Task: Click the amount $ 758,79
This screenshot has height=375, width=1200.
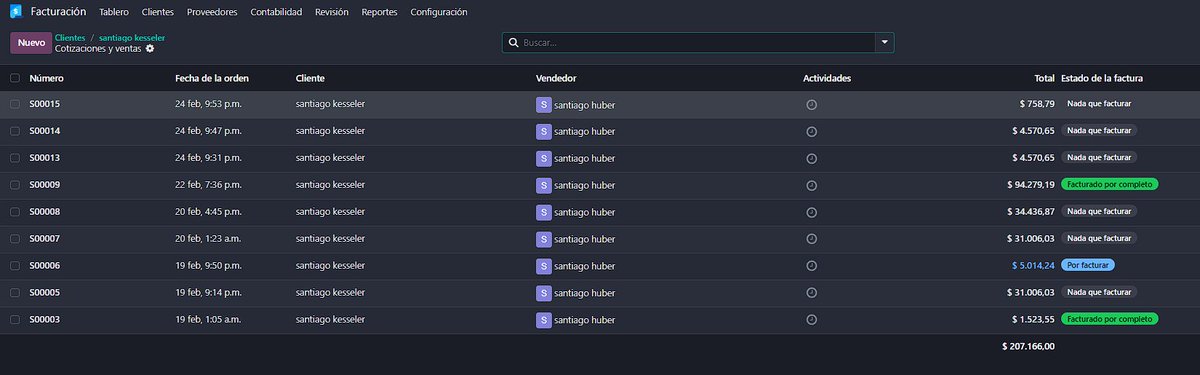Action: pos(1036,104)
